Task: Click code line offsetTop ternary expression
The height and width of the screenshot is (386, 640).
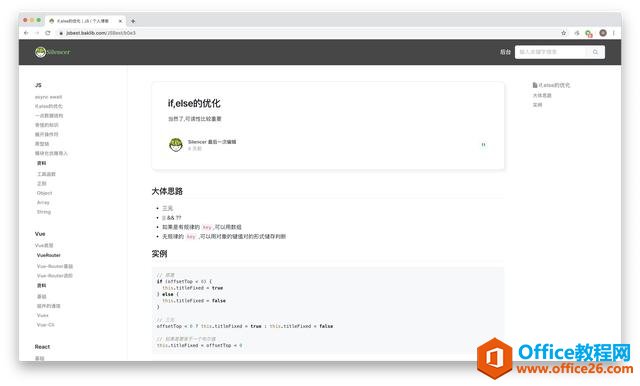Action: [245, 326]
